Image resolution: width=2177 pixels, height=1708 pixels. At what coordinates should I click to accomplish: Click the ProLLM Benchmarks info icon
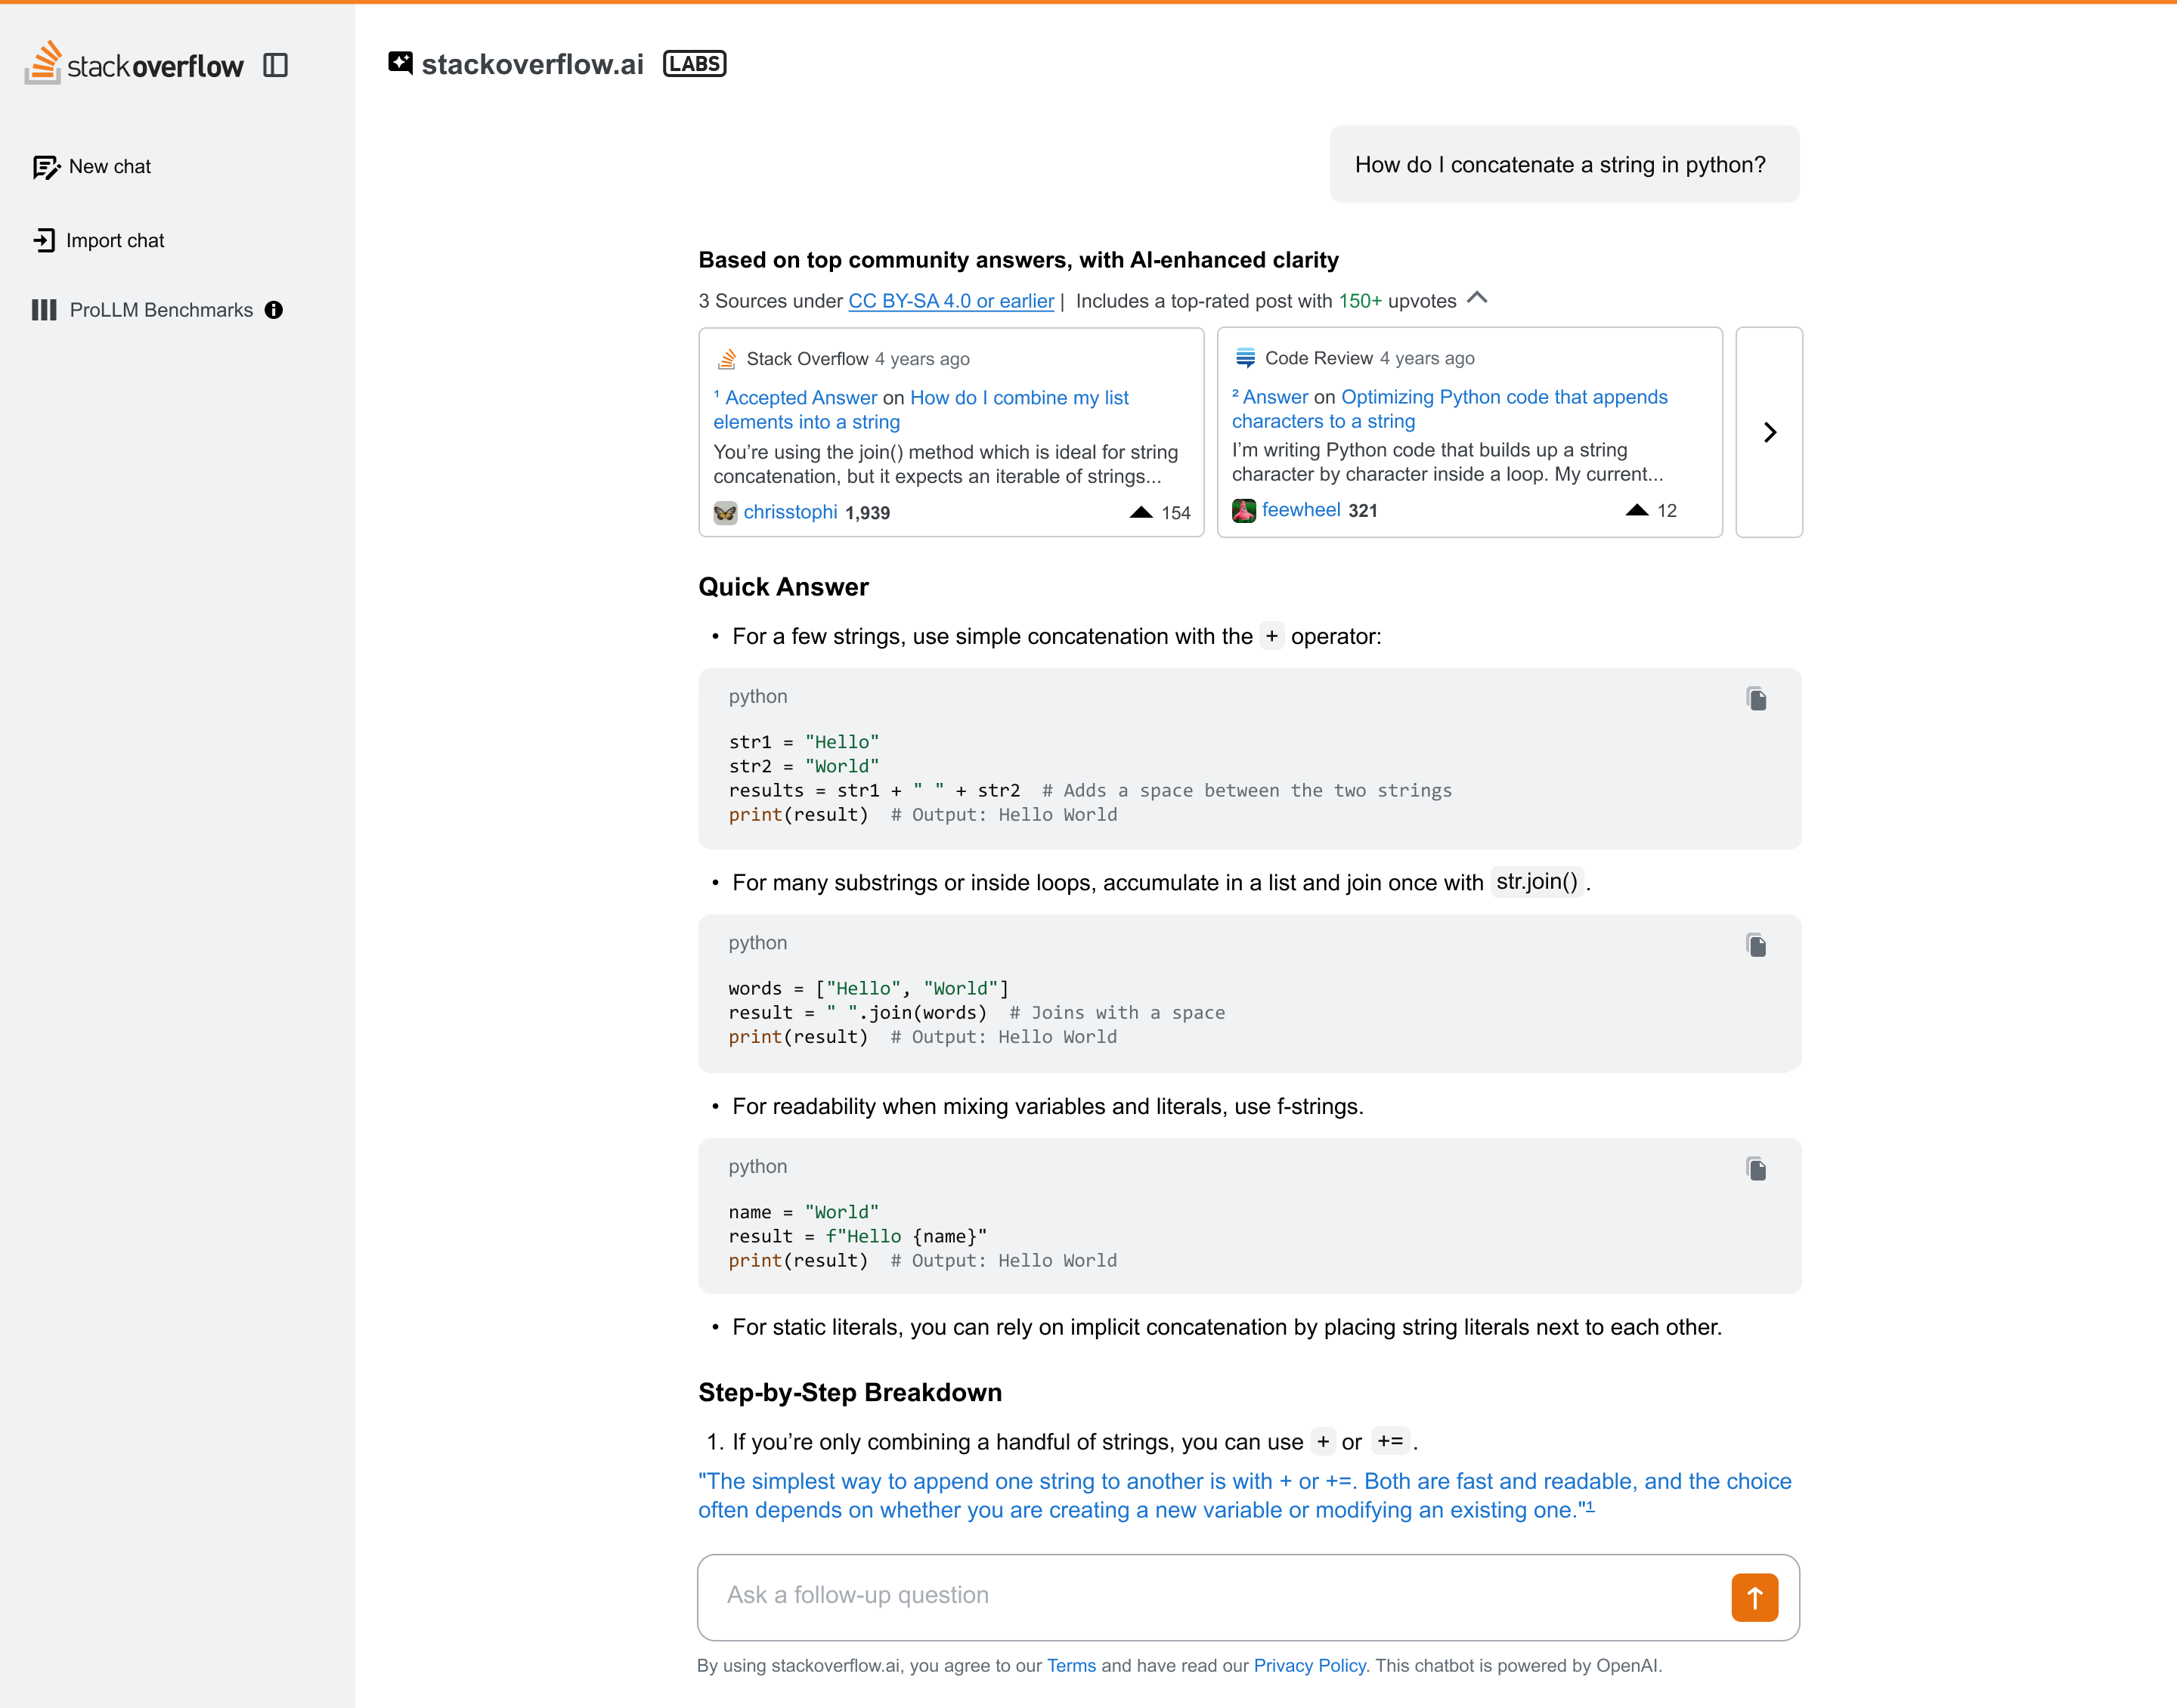pyautogui.click(x=274, y=310)
